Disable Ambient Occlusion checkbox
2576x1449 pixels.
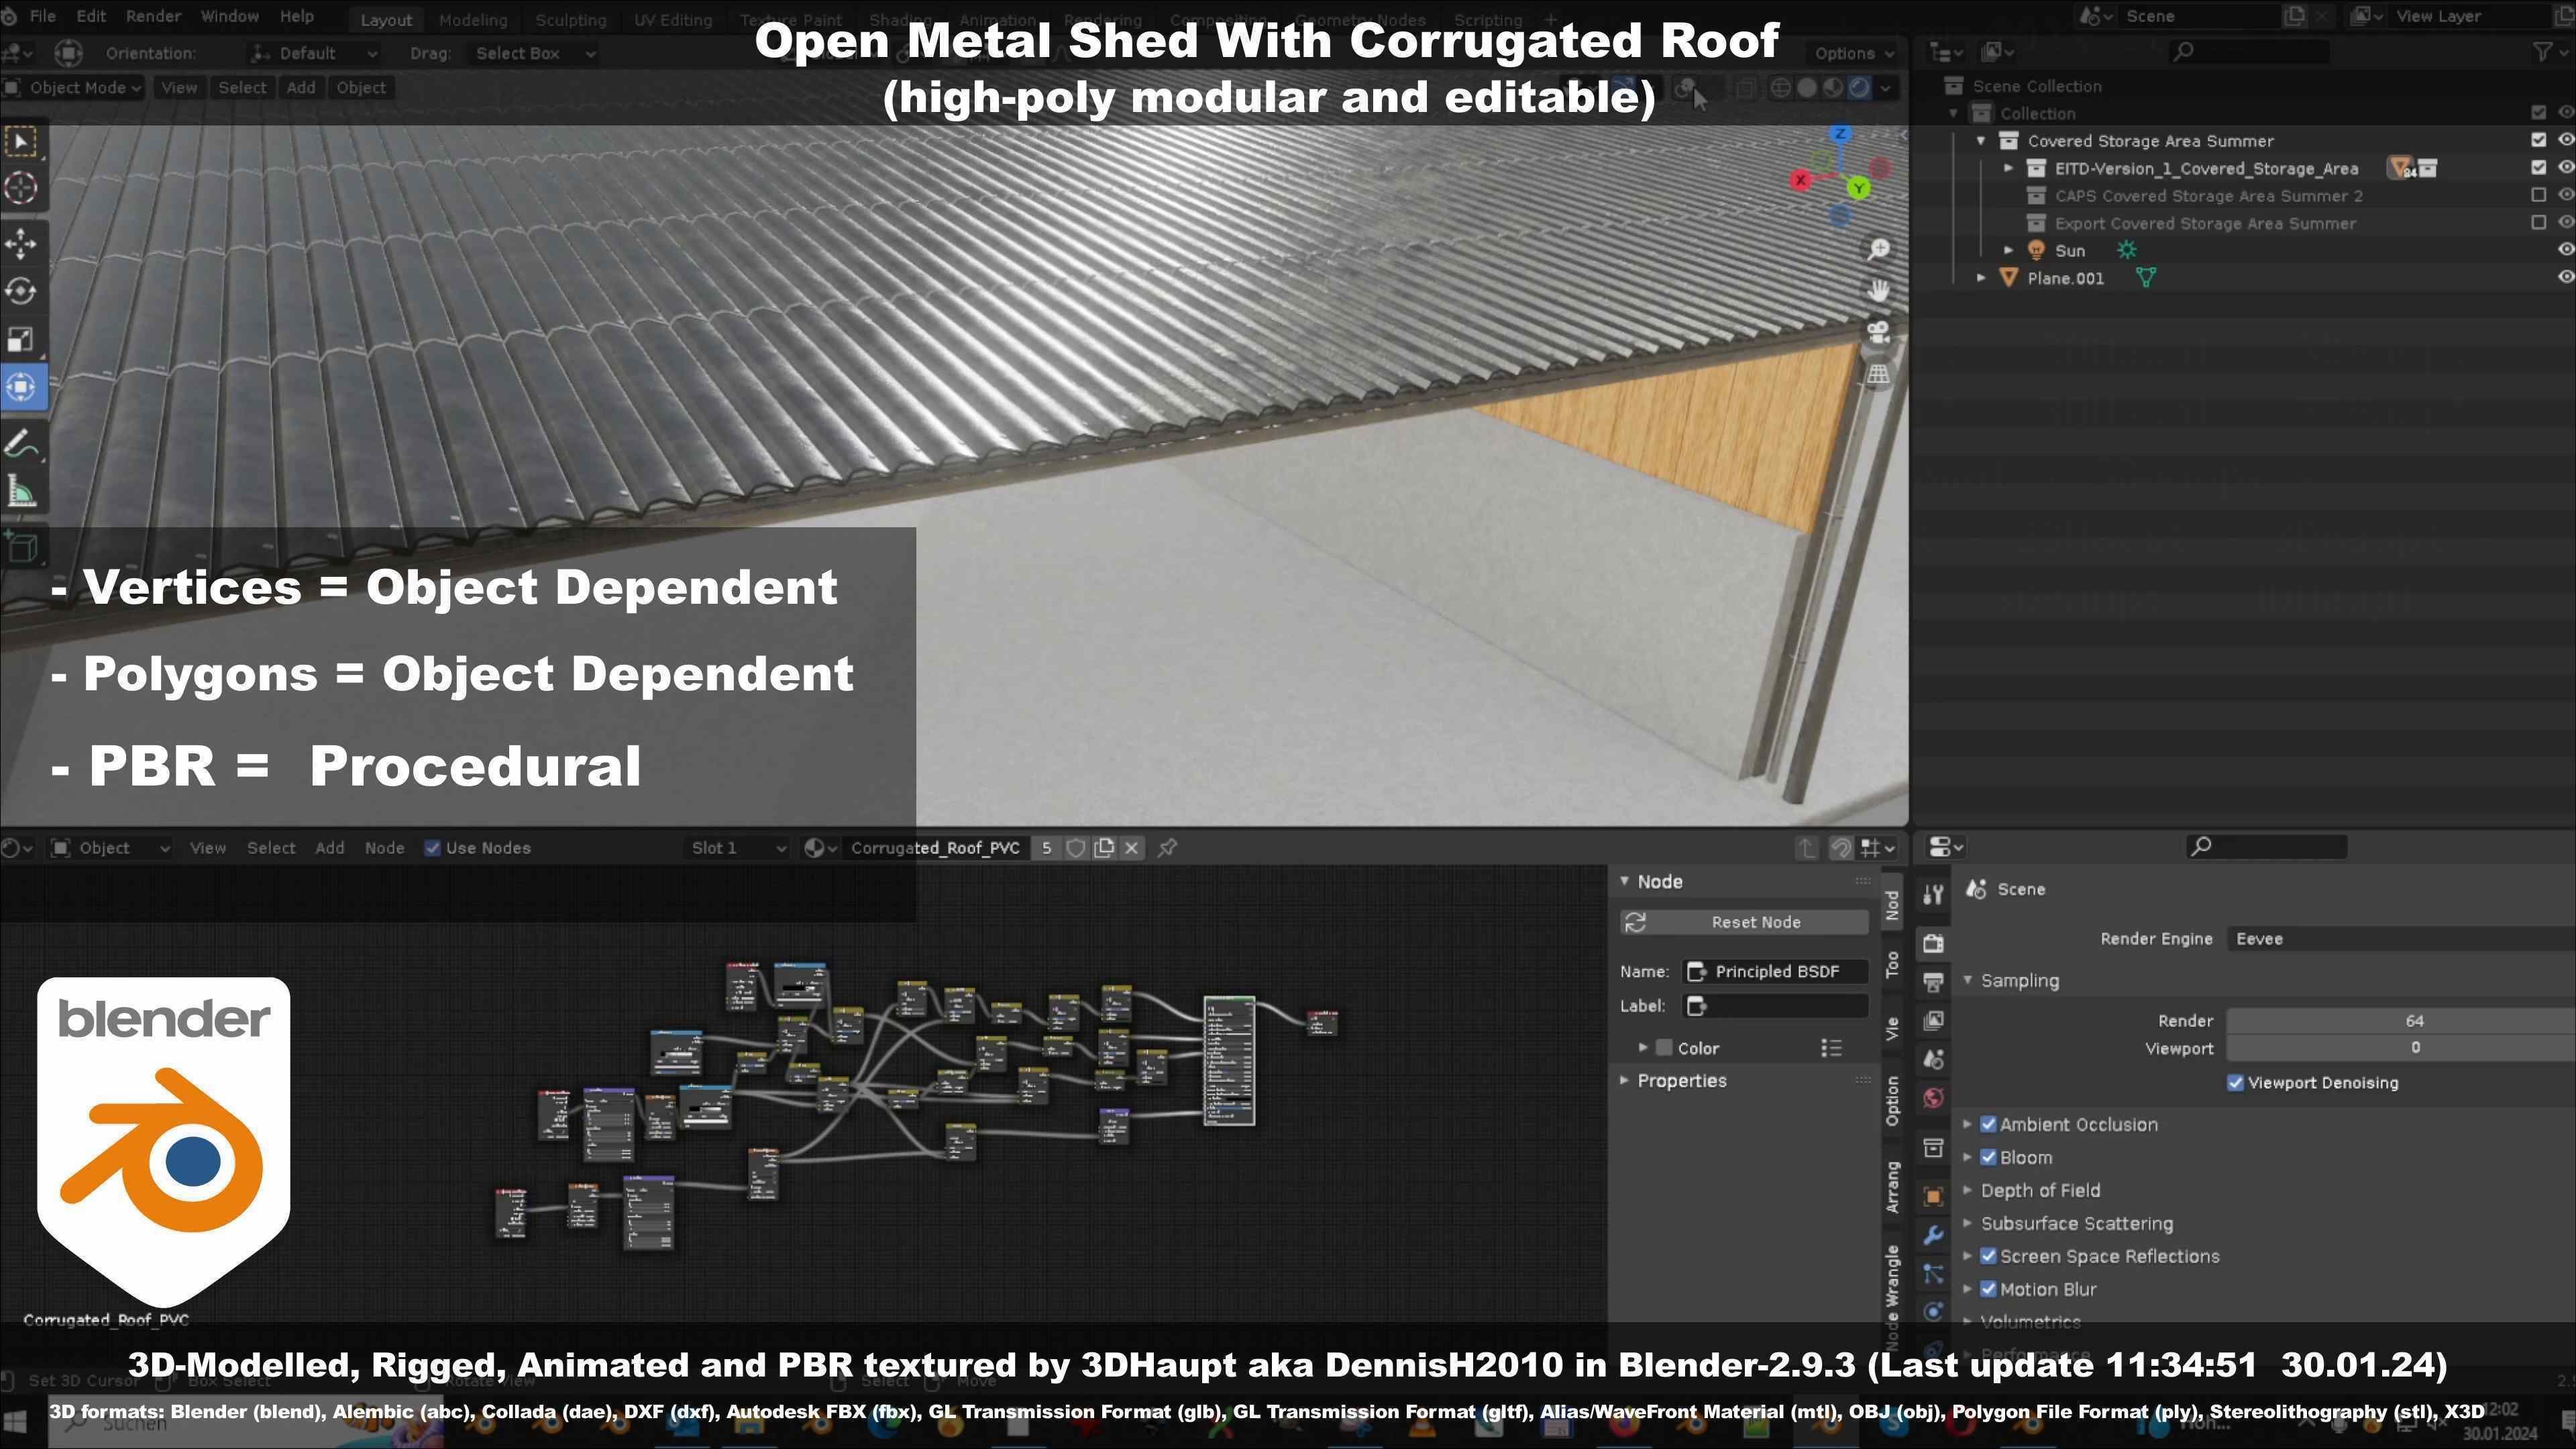coord(1989,1124)
